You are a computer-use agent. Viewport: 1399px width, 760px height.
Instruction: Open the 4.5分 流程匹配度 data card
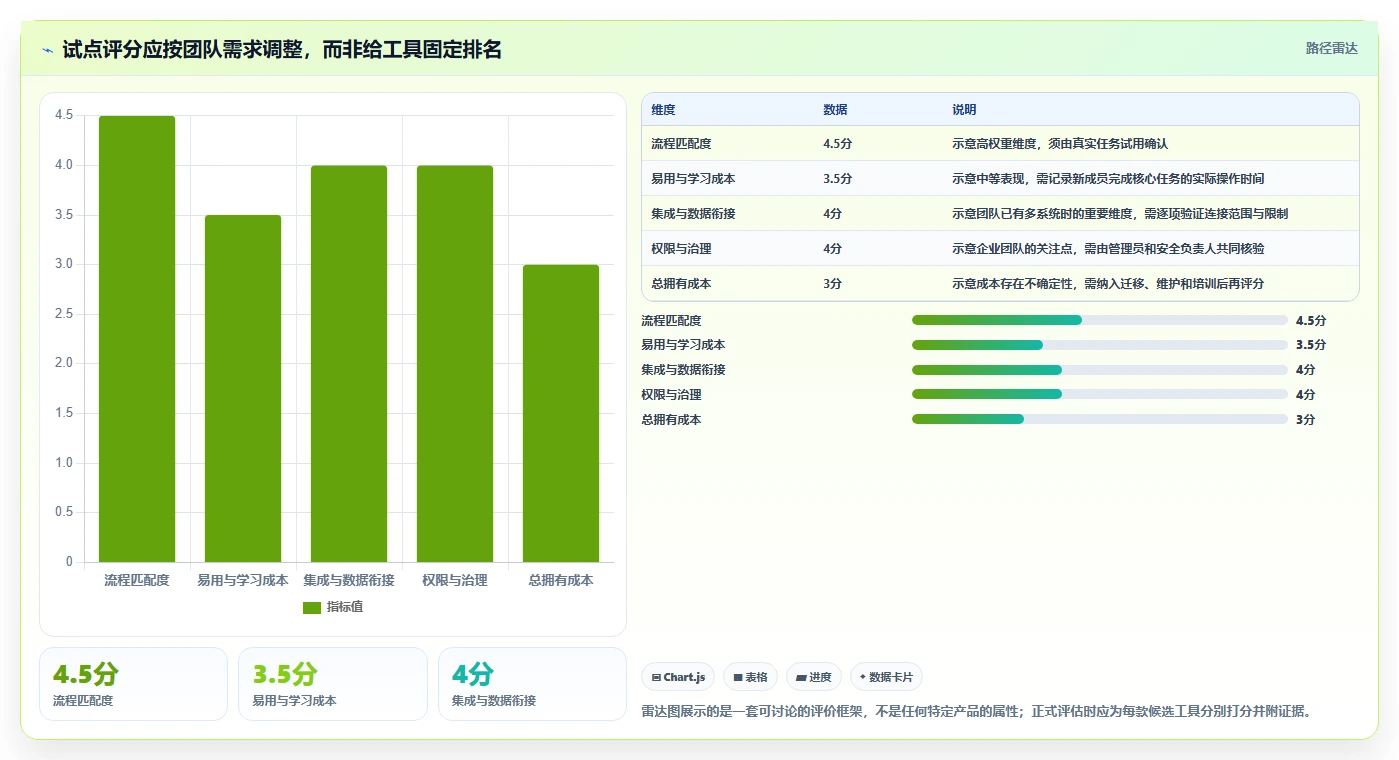coord(133,684)
